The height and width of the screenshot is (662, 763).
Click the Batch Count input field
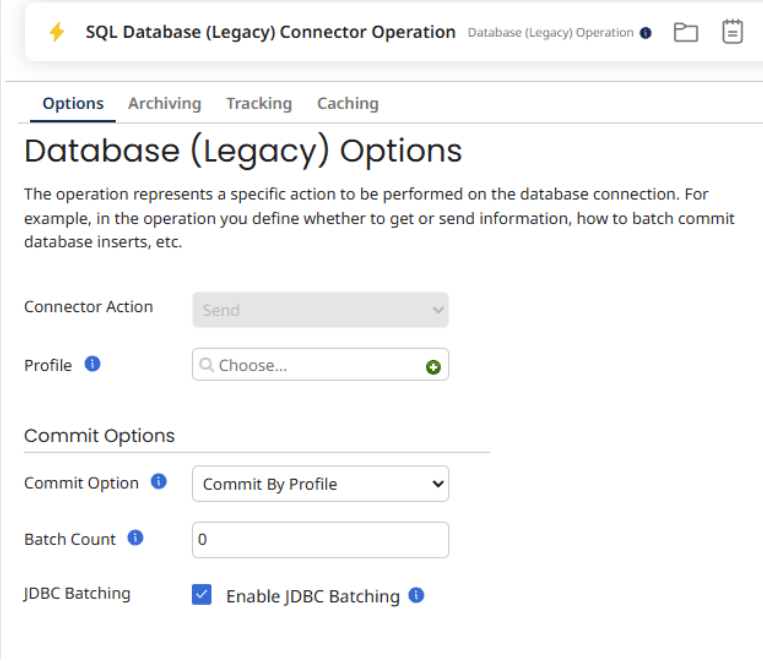click(320, 540)
